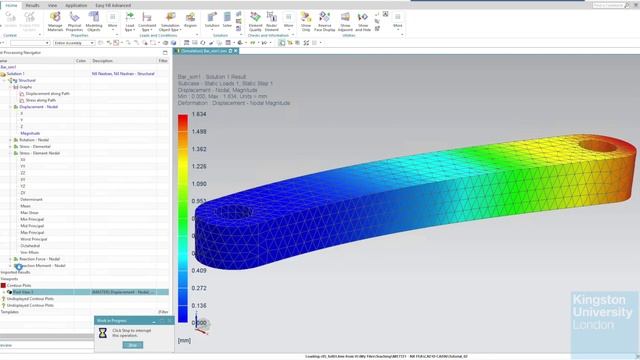Expand the Stress - Elemental node
The height and width of the screenshot is (360, 640).
(11, 147)
